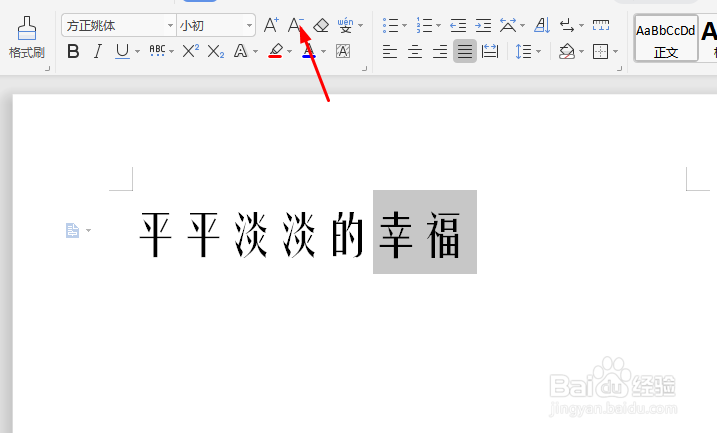Expand strikethrough options dropdown
The width and height of the screenshot is (717, 433).
point(171,51)
